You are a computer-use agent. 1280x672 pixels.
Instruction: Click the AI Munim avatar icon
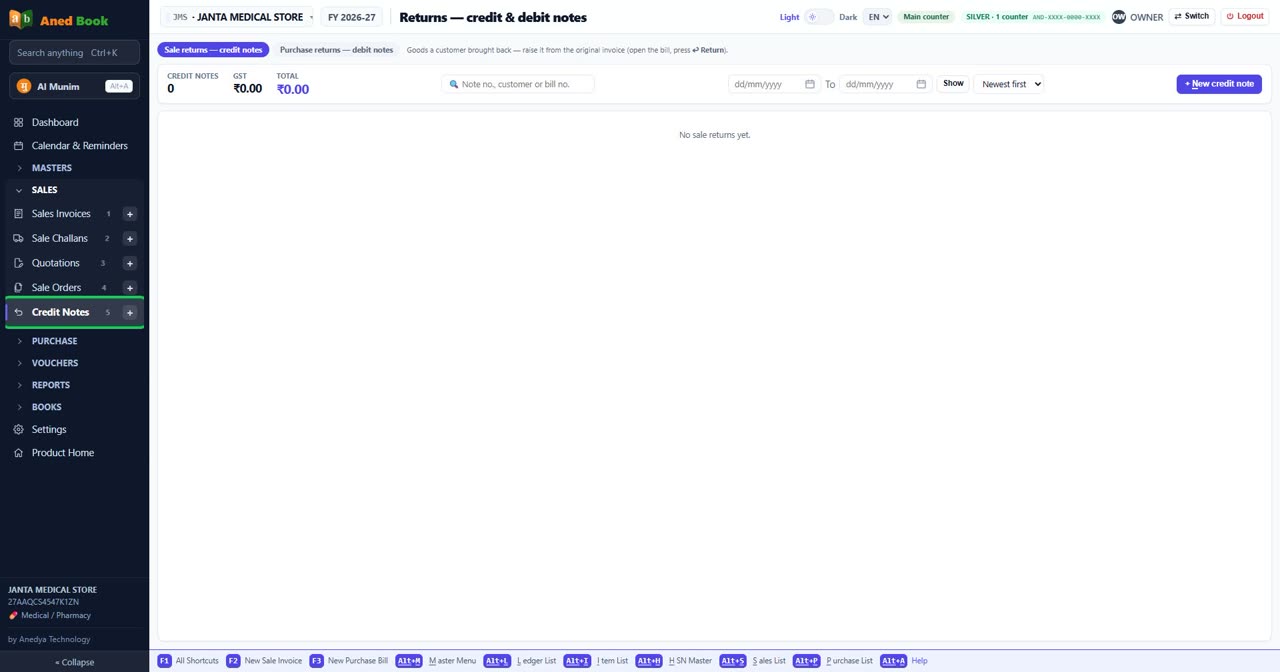click(x=24, y=86)
